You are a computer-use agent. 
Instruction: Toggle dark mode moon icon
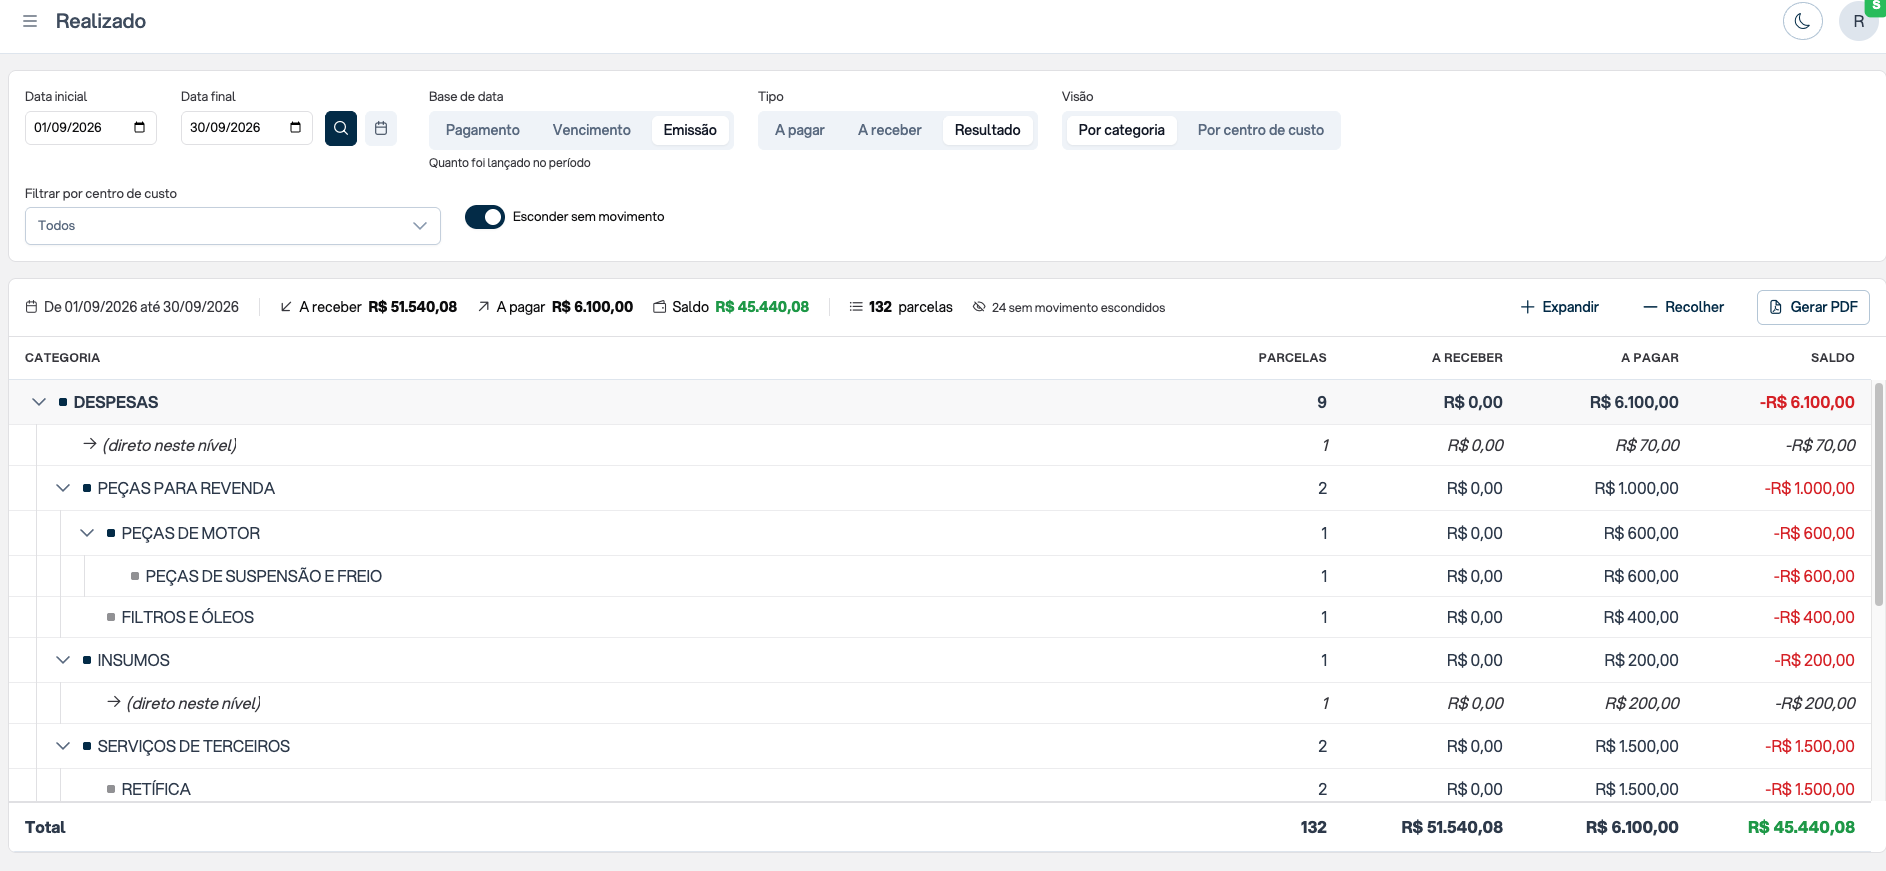(x=1803, y=21)
